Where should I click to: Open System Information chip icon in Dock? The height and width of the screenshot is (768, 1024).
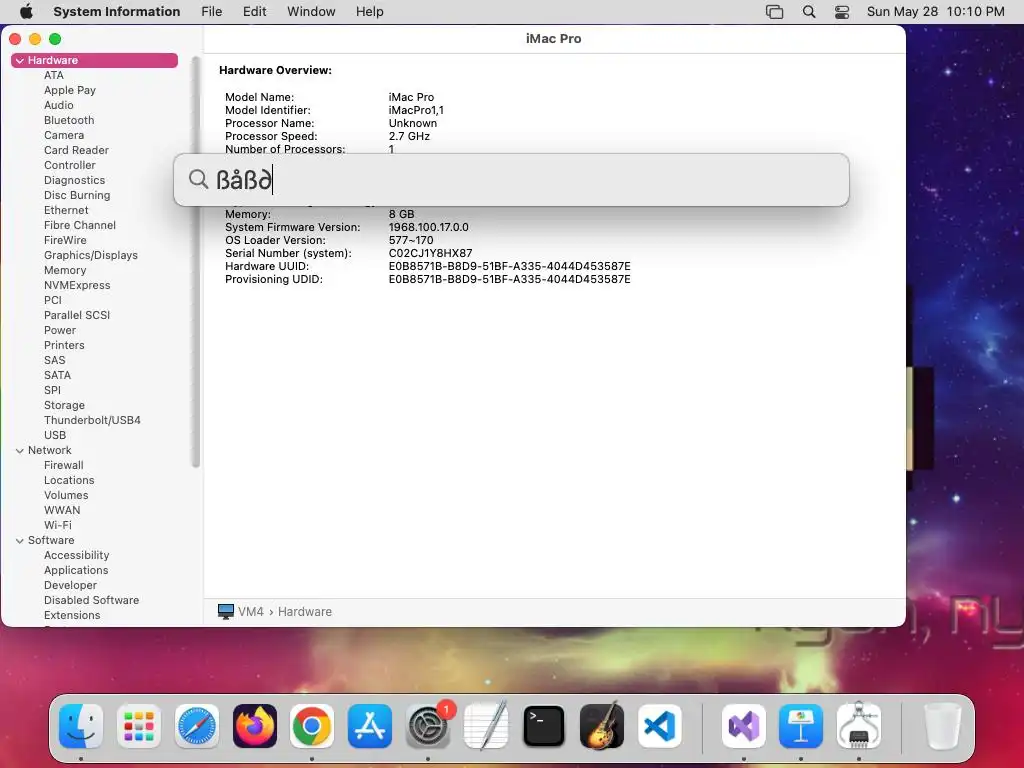[859, 726]
